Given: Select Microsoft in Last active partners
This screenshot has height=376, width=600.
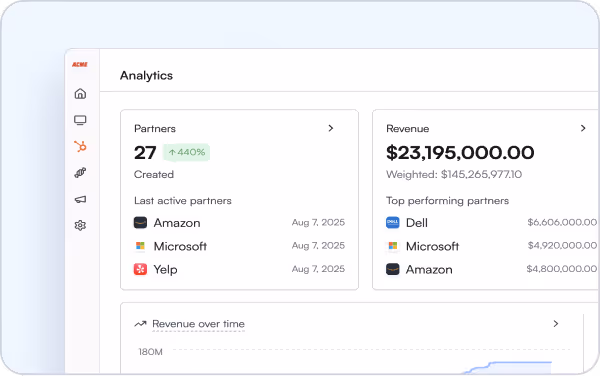Looking at the screenshot, I should point(180,246).
